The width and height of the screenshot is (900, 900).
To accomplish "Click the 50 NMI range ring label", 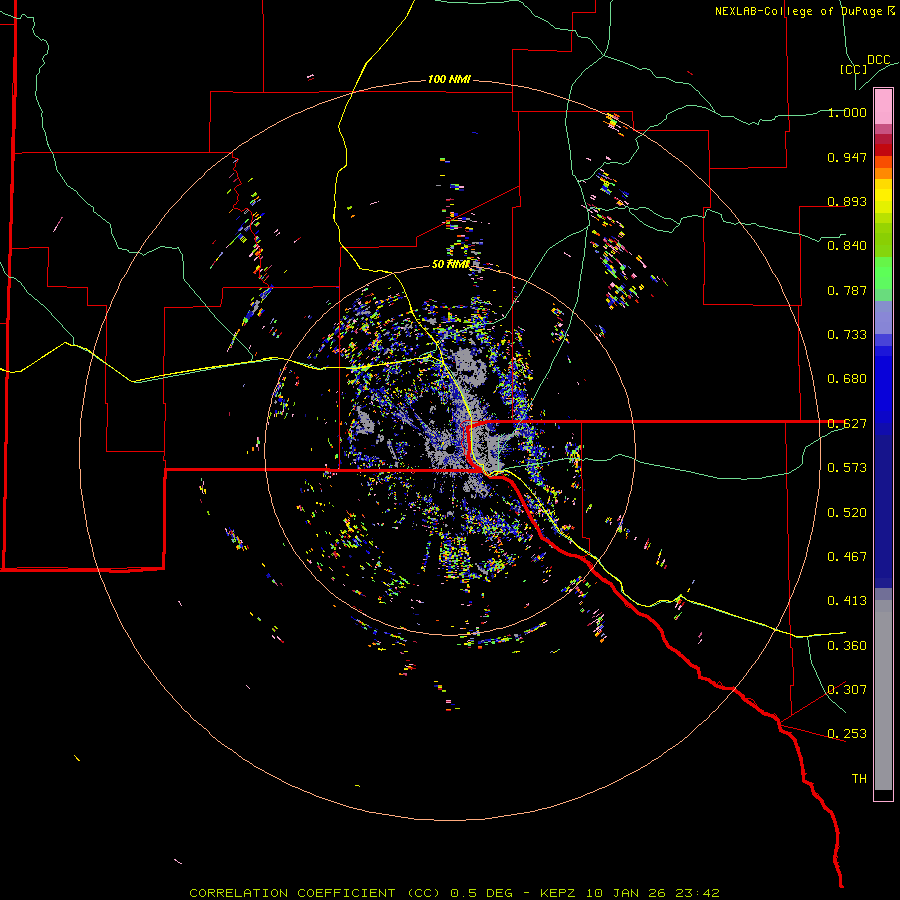I will point(451,264).
